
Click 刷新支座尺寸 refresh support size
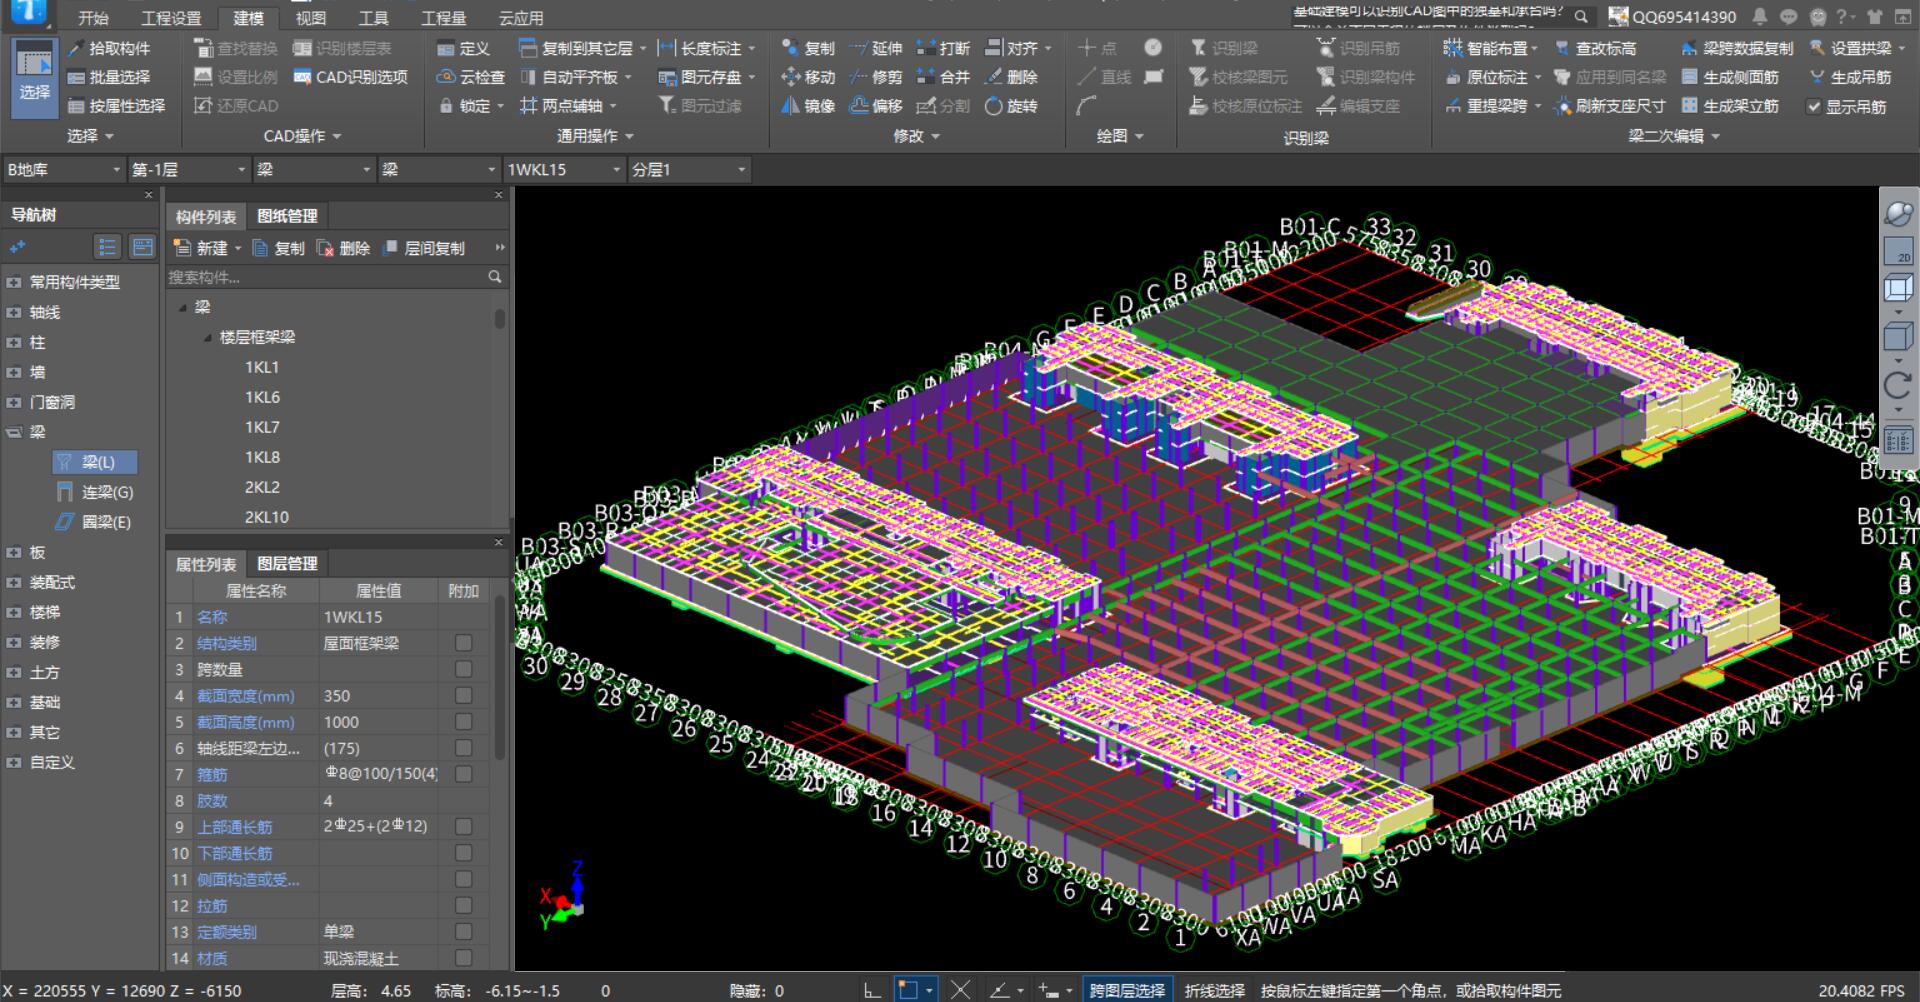1610,106
